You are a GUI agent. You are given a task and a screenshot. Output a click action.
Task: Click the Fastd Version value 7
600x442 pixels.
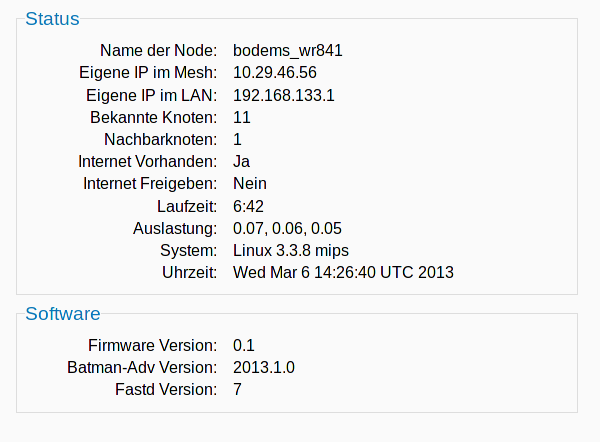coord(238,389)
